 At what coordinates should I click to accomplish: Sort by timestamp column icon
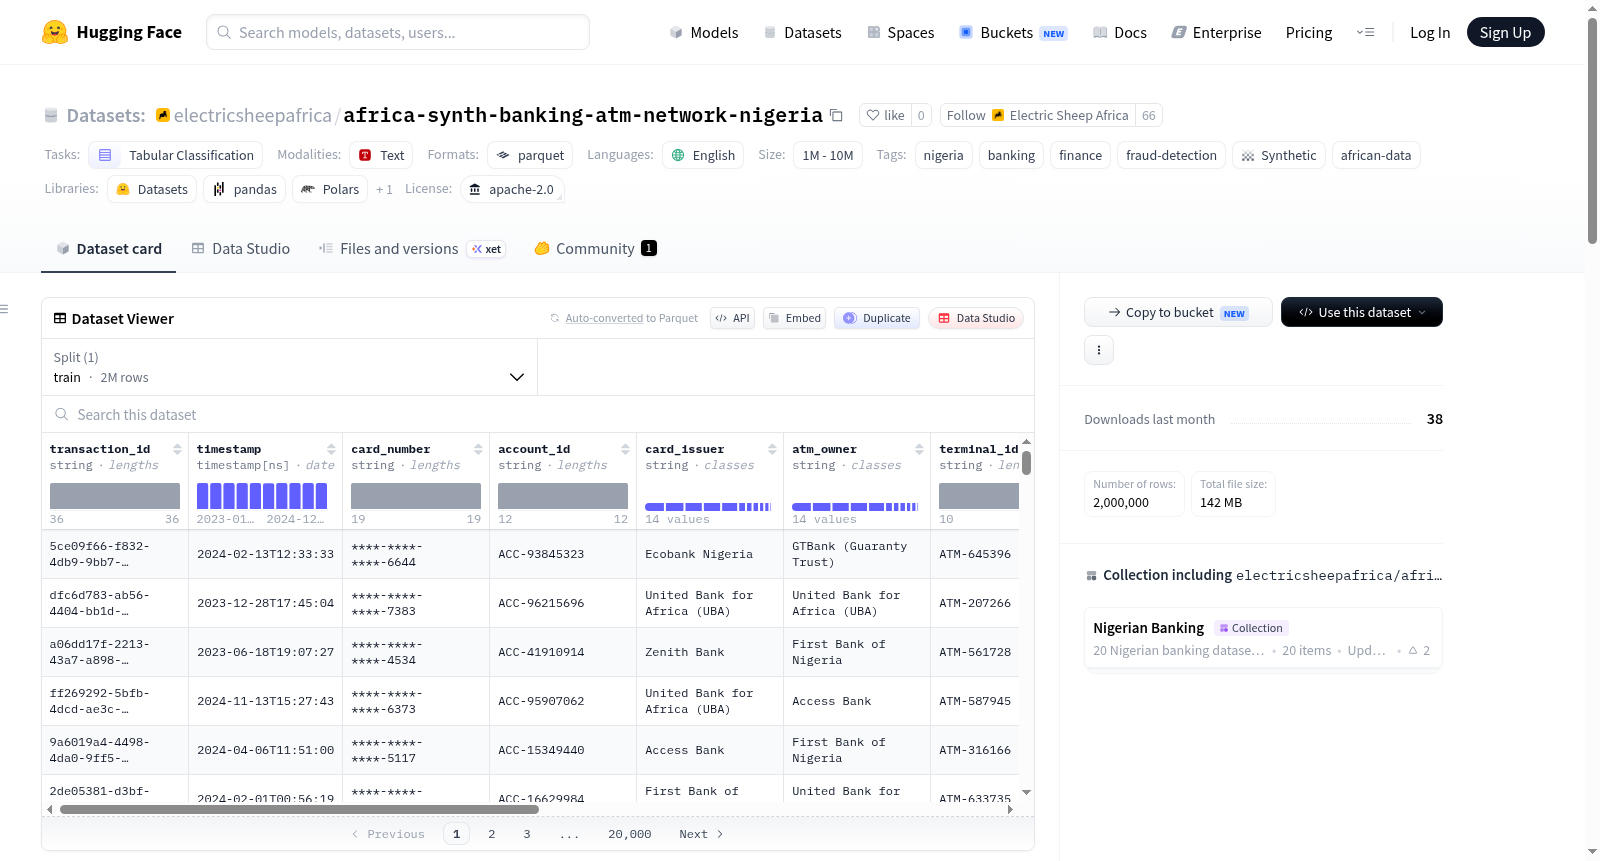point(331,449)
